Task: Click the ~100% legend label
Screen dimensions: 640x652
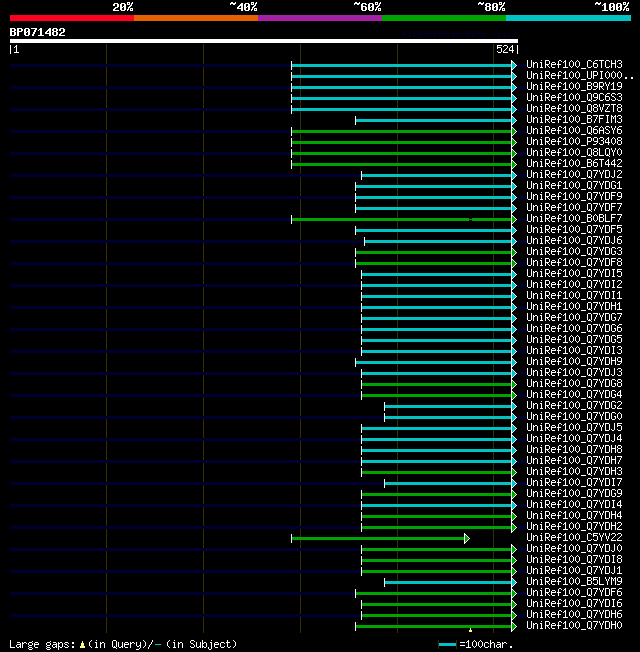Action: [612, 7]
